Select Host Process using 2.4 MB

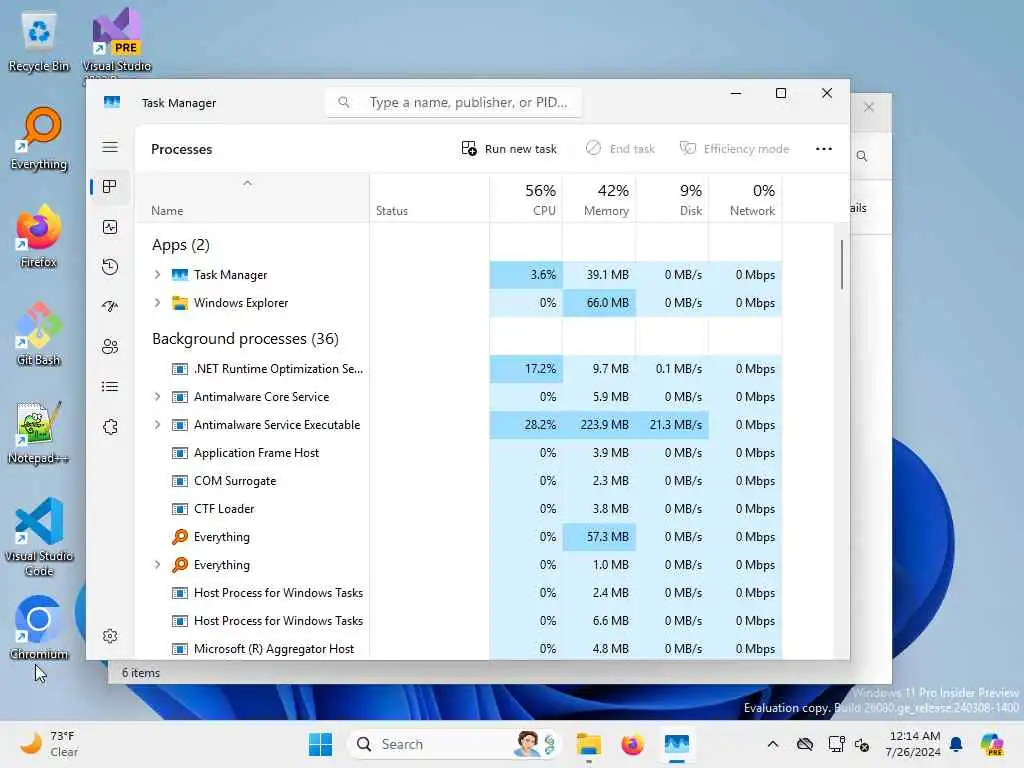[x=459, y=593]
